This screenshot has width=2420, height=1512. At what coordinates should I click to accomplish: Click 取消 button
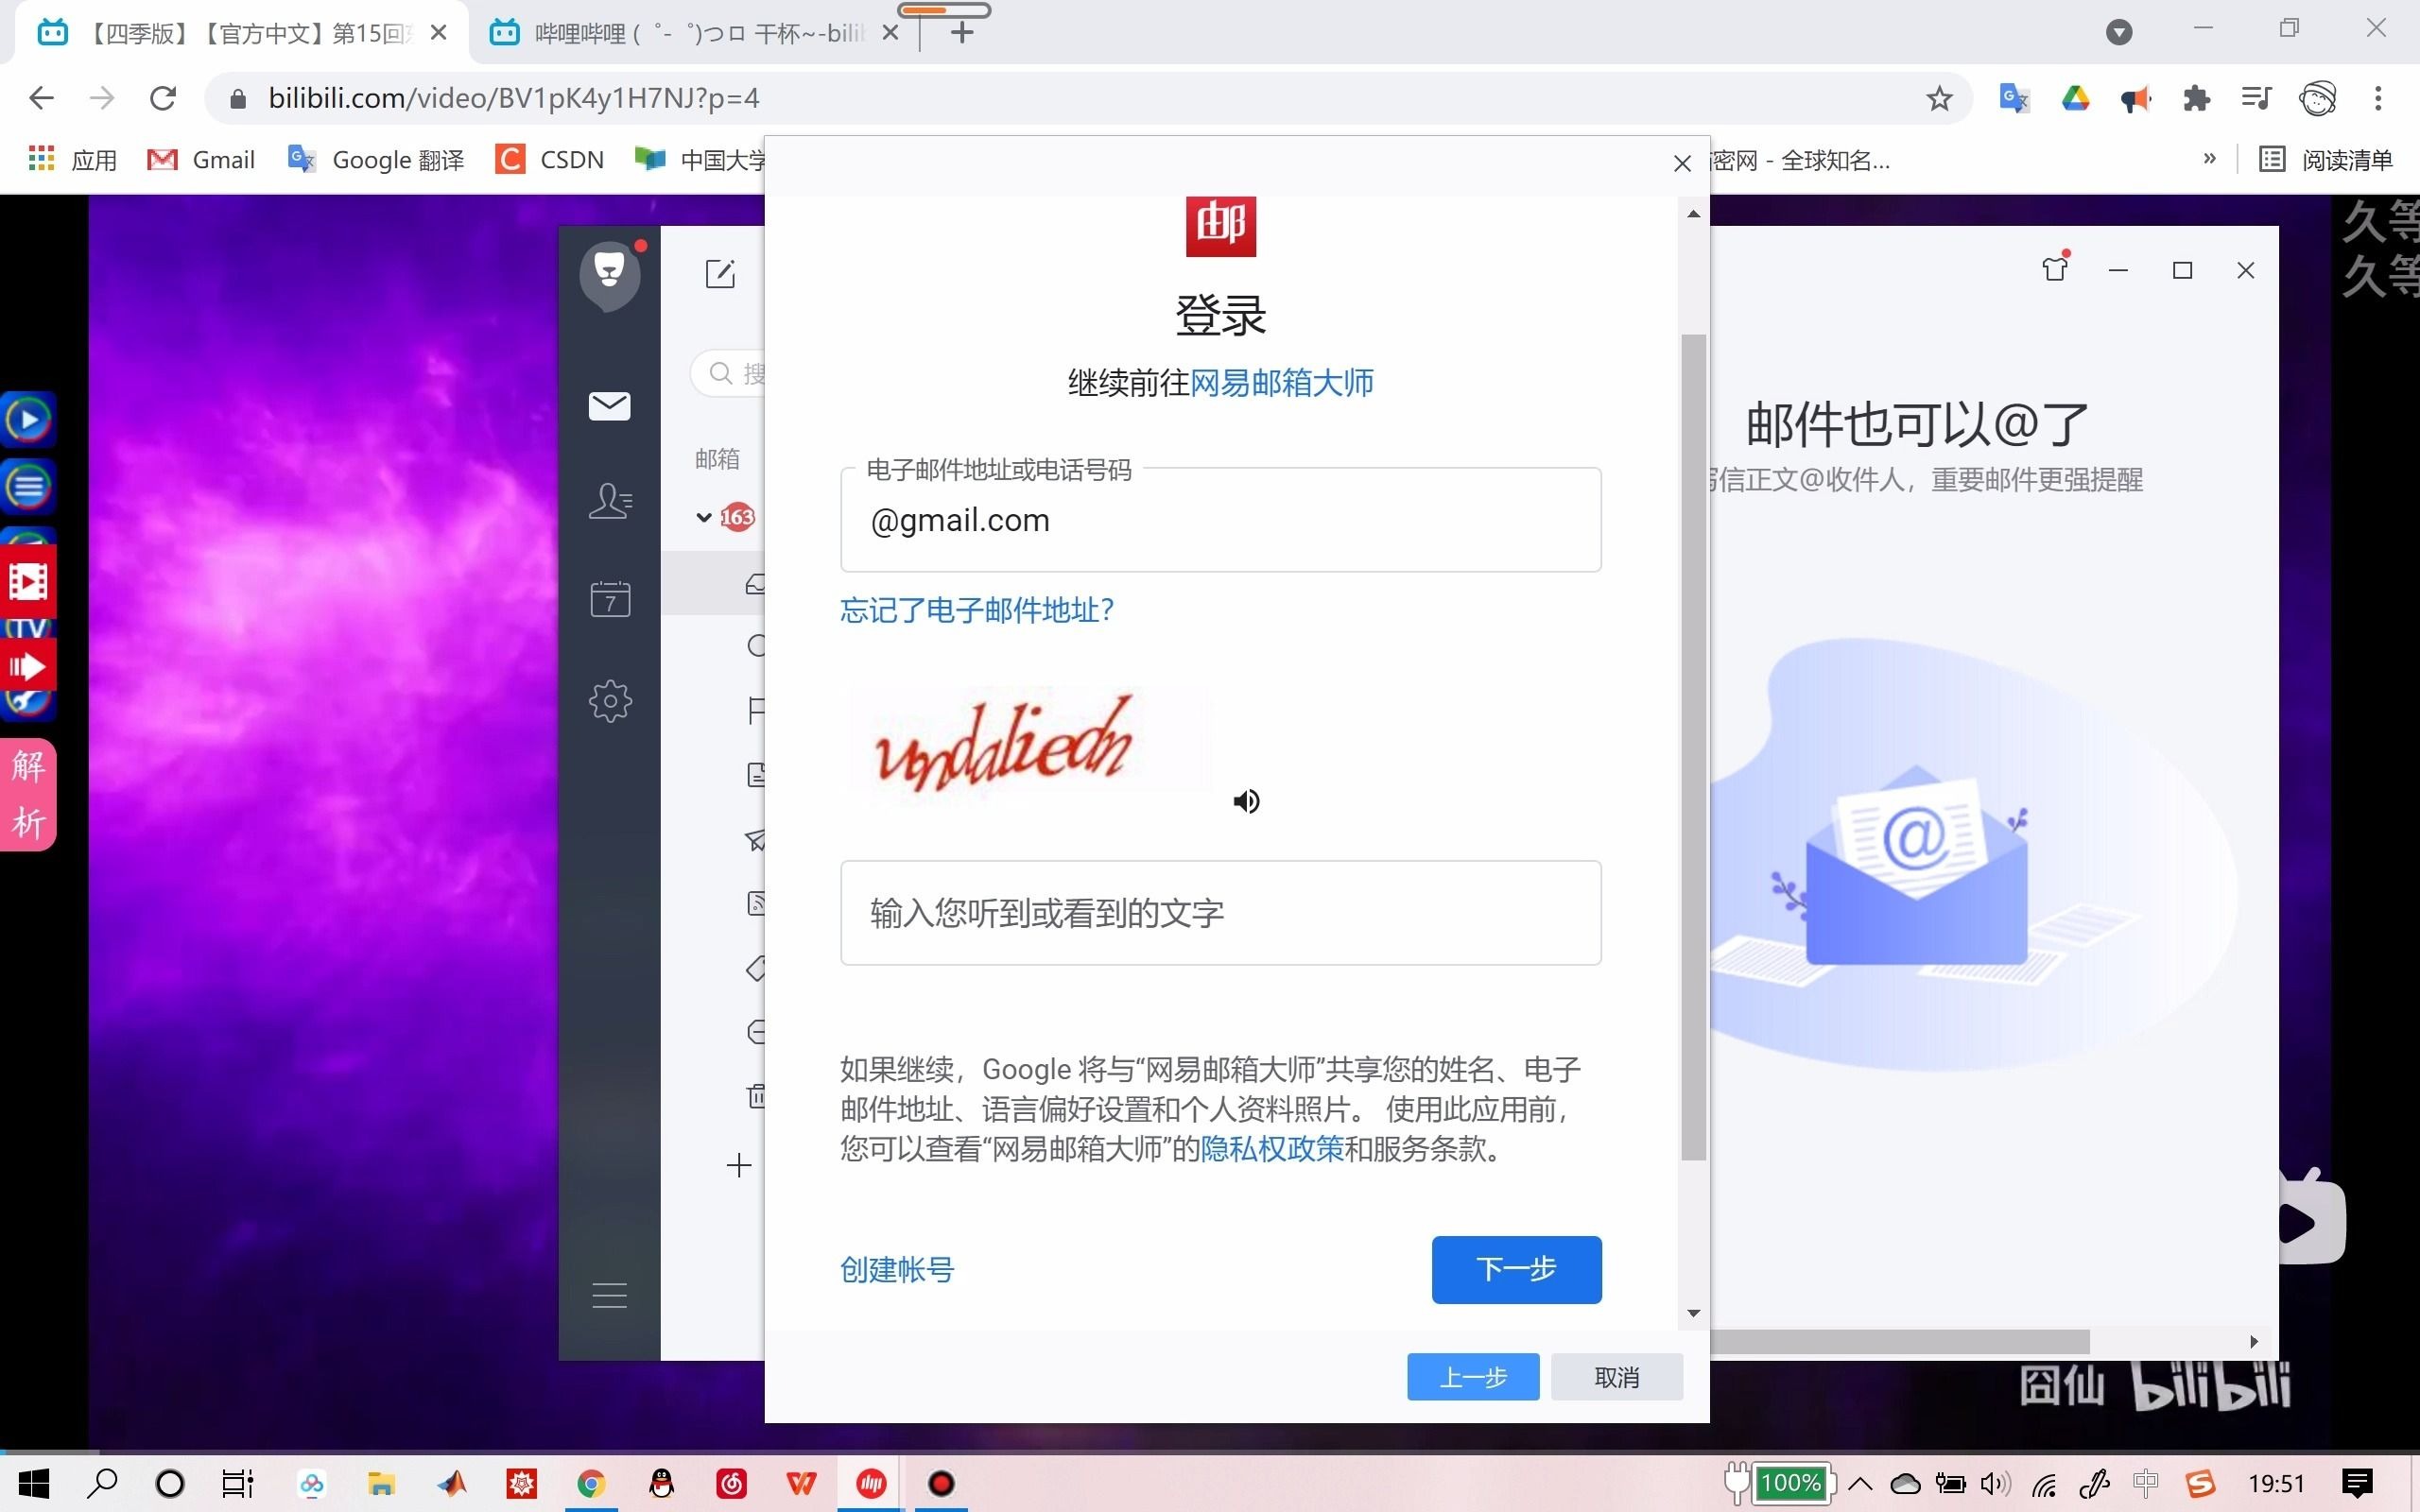pyautogui.click(x=1616, y=1377)
